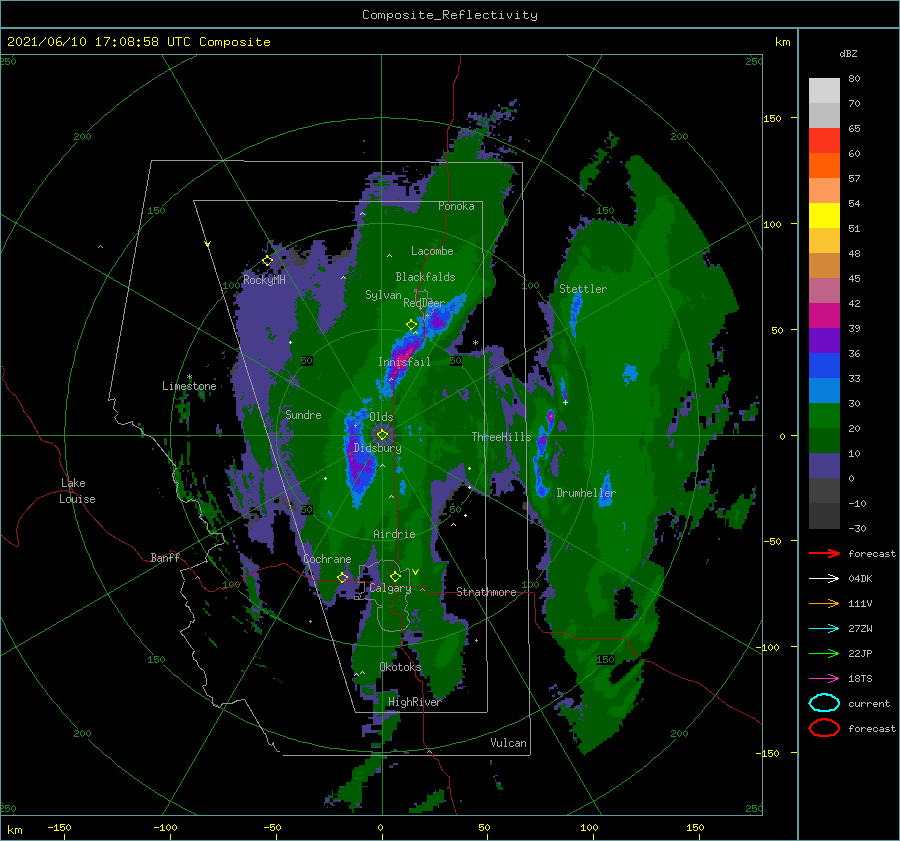The image size is (900, 841).
Task: Pick the red 60–65 dBZ color swatch
Action: point(824,141)
